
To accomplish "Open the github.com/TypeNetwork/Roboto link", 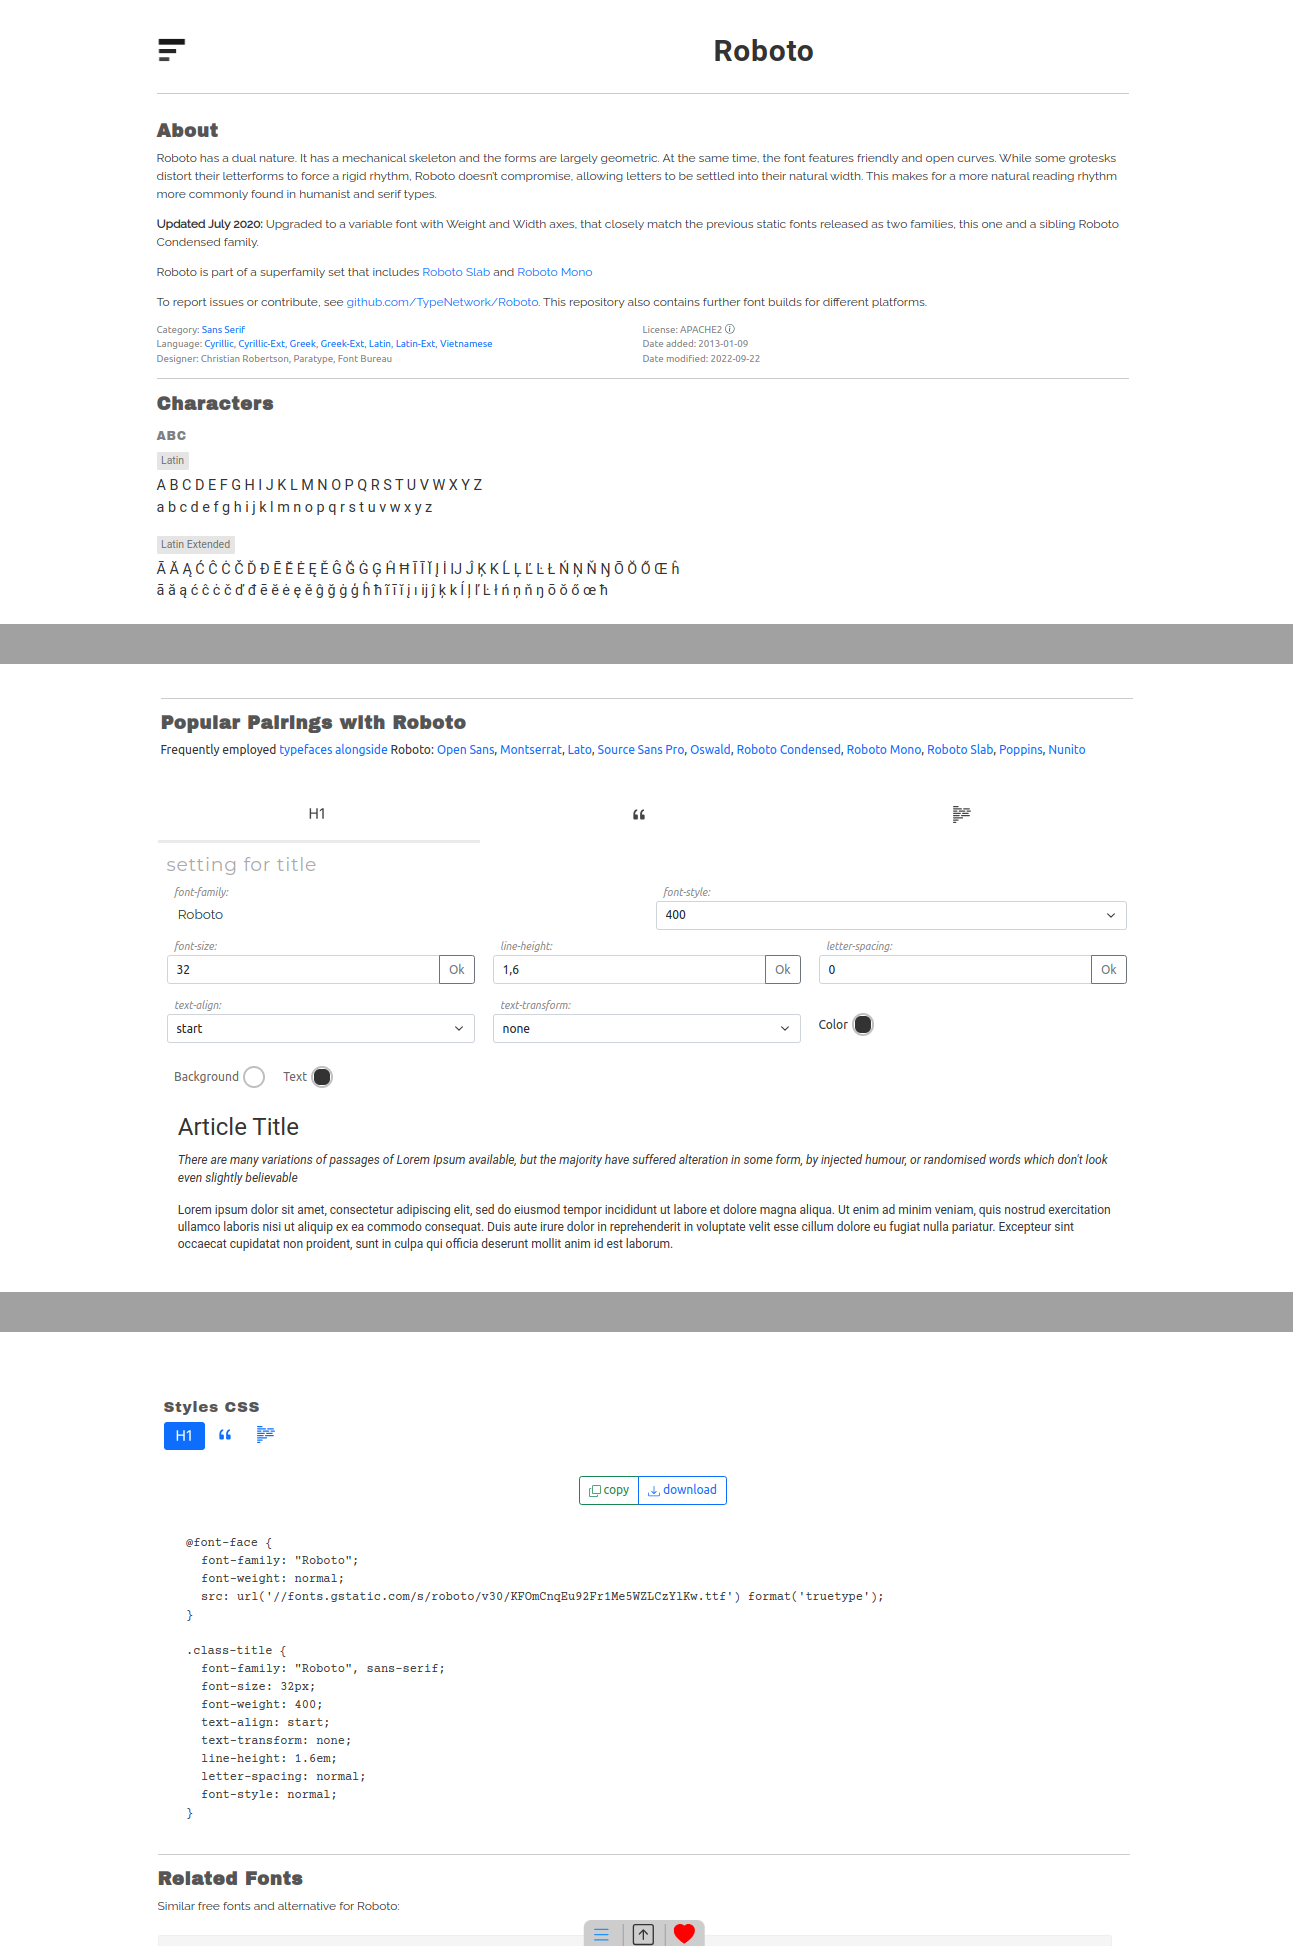I will pos(443,302).
